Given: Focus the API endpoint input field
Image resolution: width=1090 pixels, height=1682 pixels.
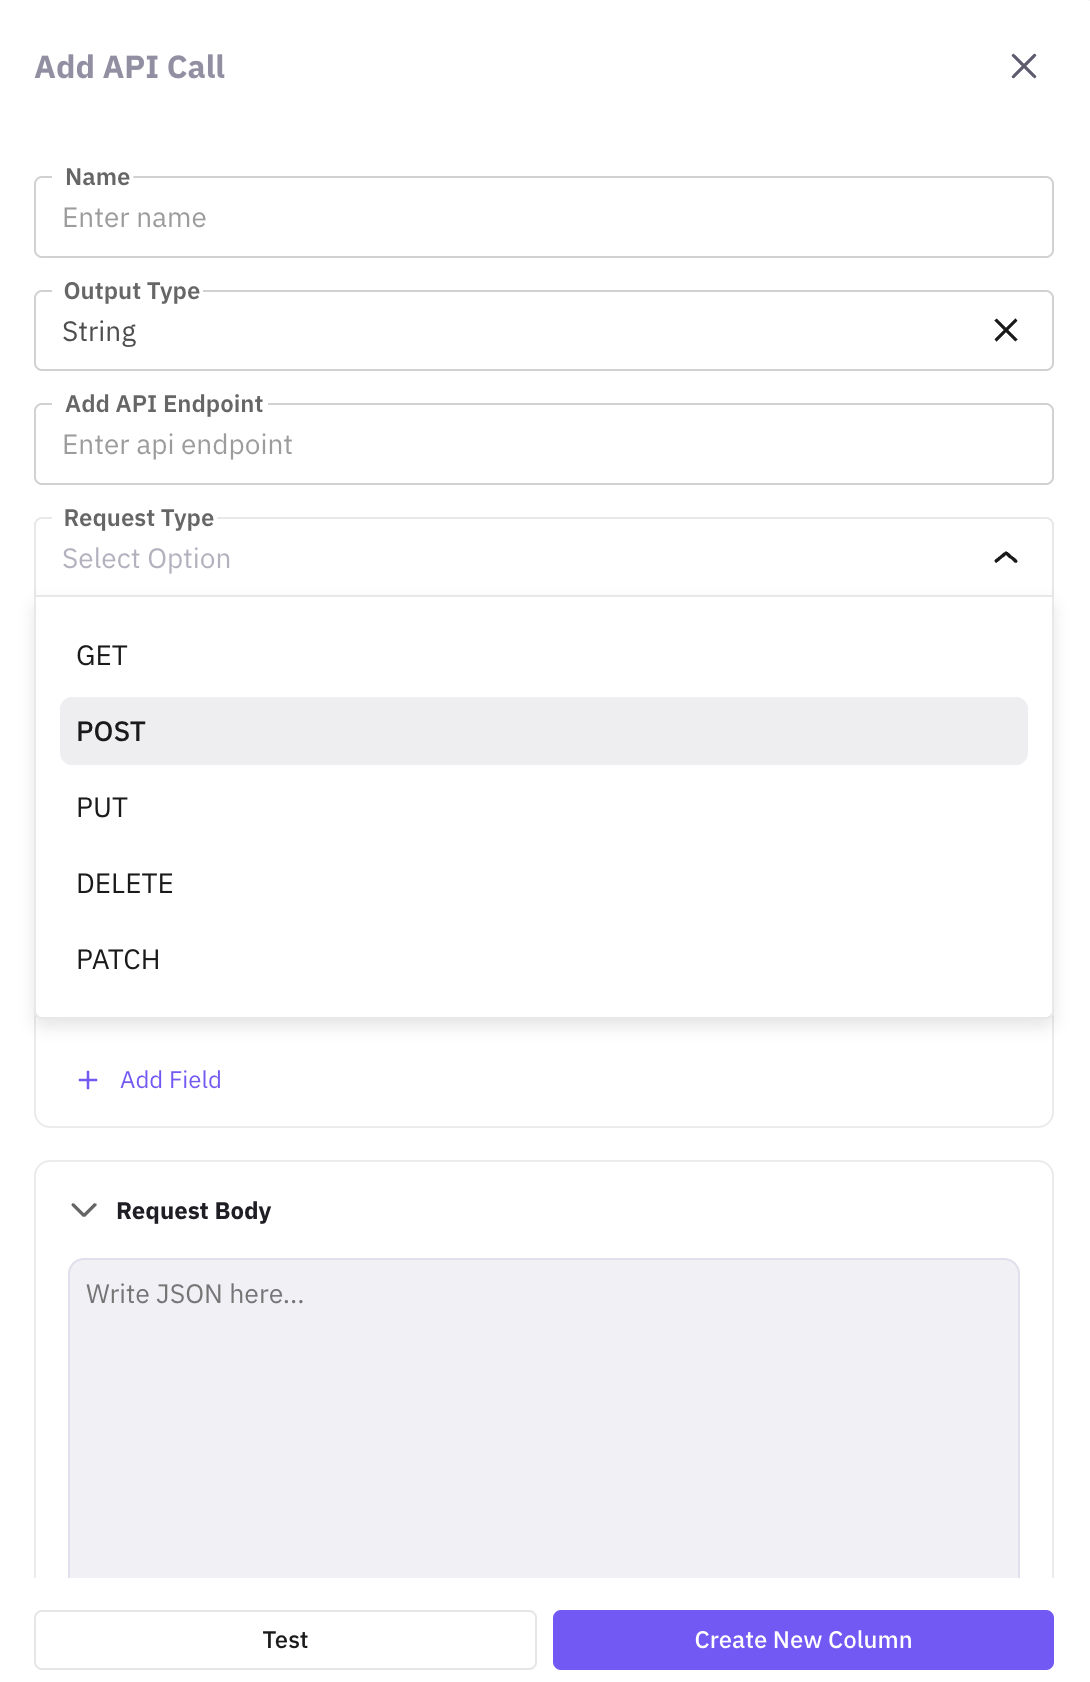Looking at the screenshot, I should point(543,445).
